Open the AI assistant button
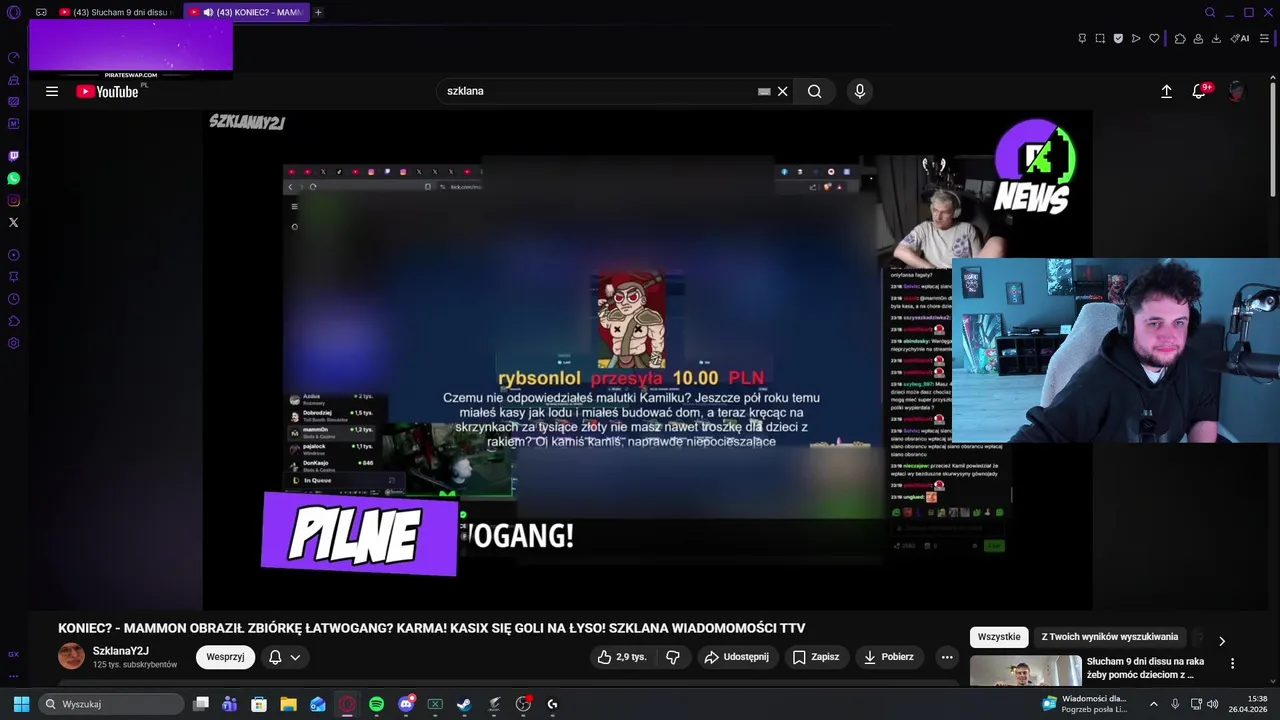Image resolution: width=1280 pixels, height=720 pixels. 1240,38
